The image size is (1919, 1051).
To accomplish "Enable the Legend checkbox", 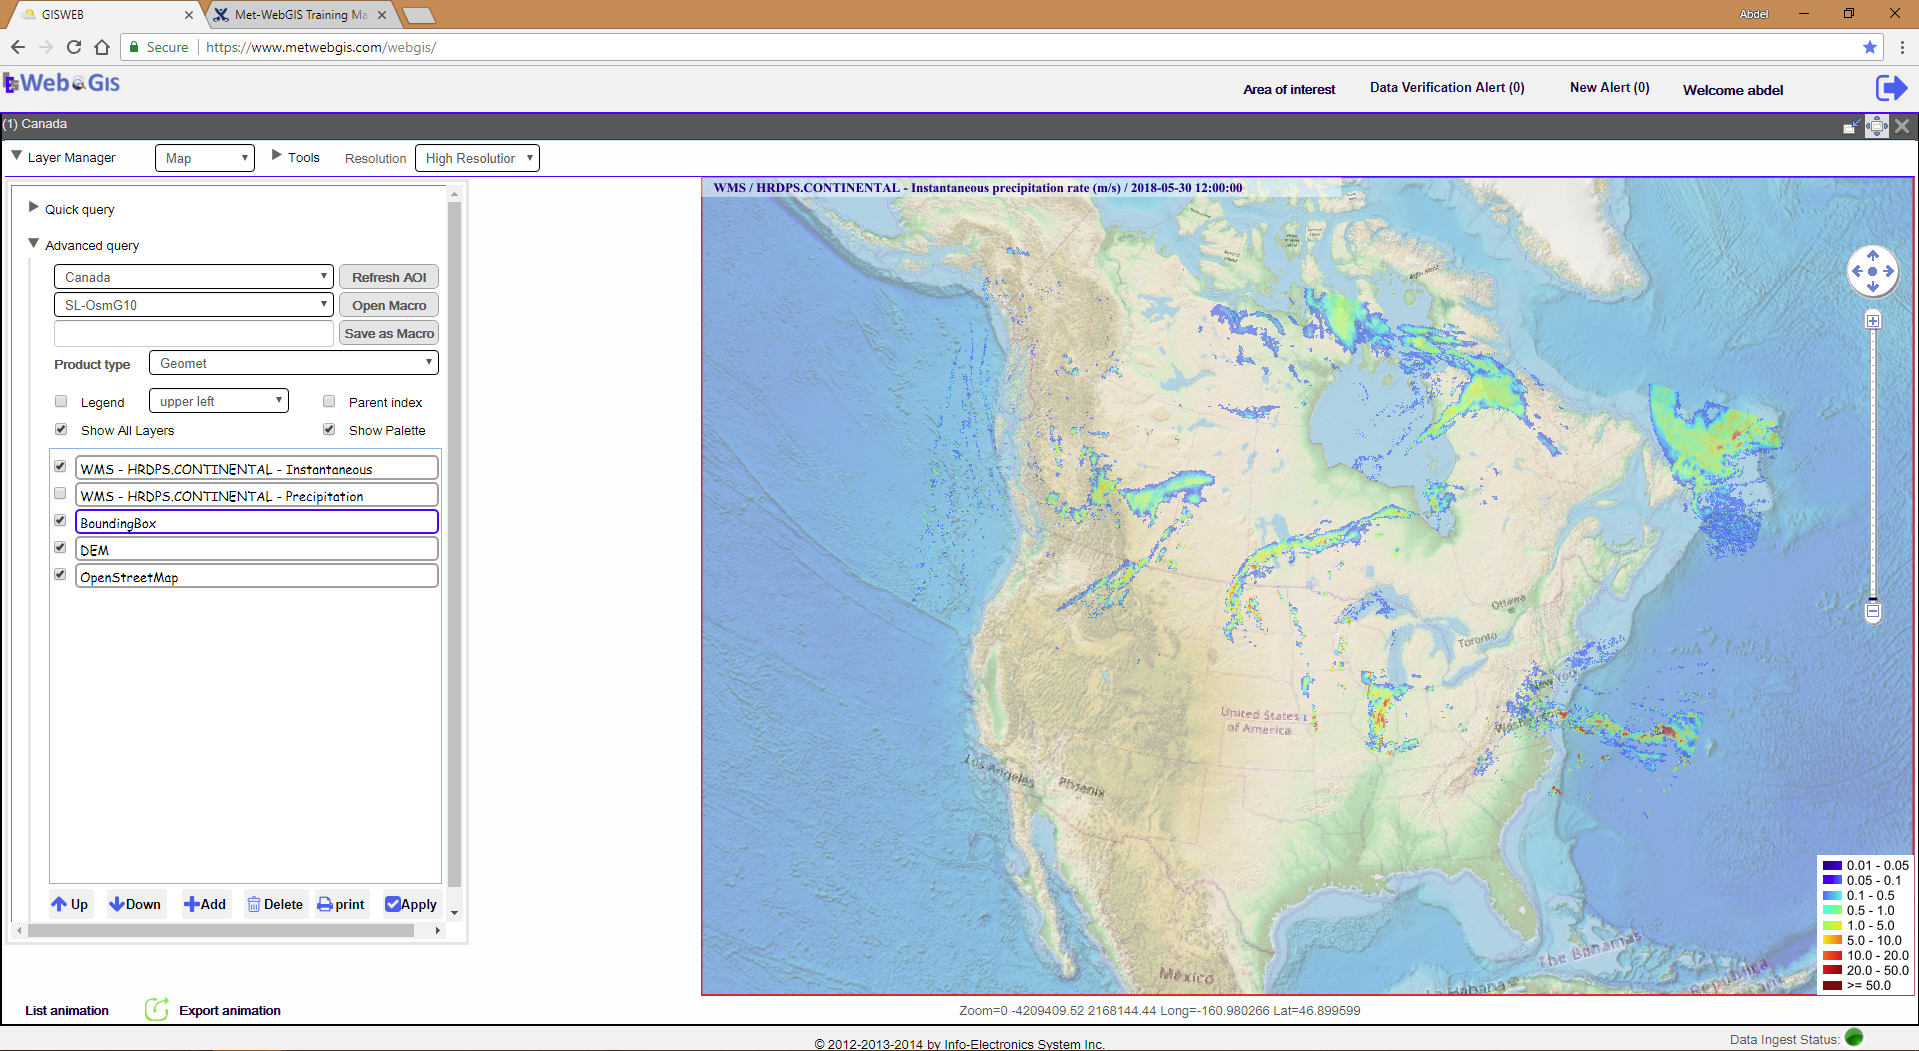I will pyautogui.click(x=61, y=402).
